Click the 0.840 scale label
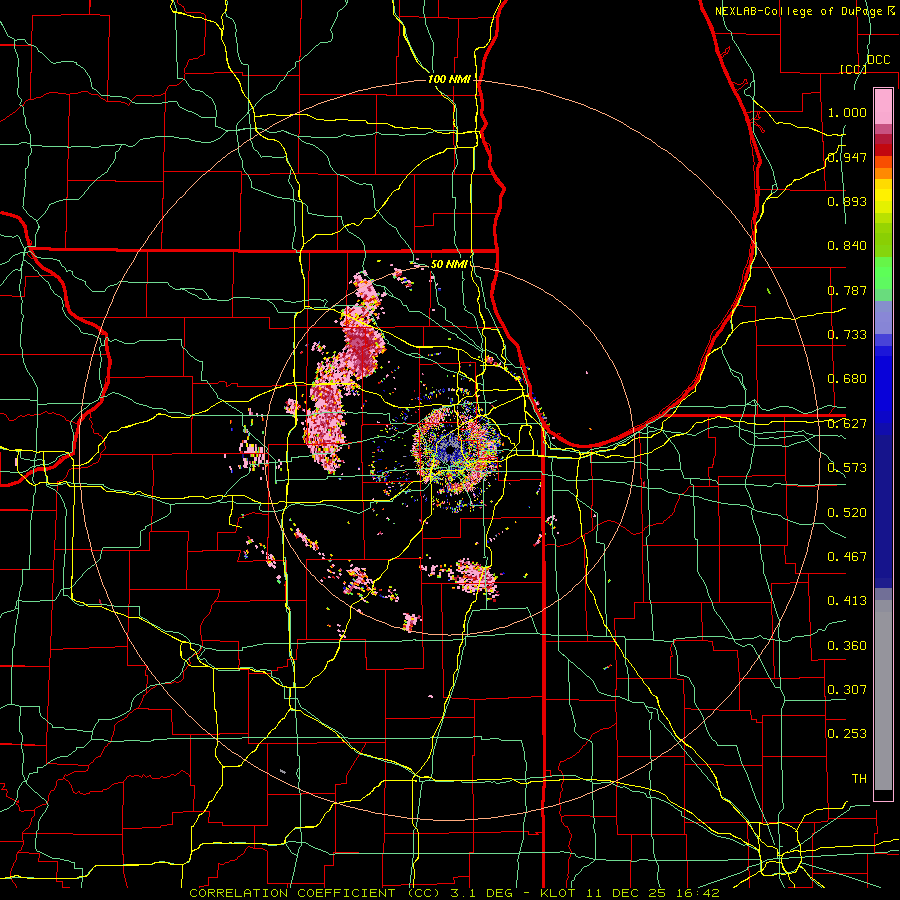Image resolution: width=900 pixels, height=900 pixels. click(x=847, y=246)
